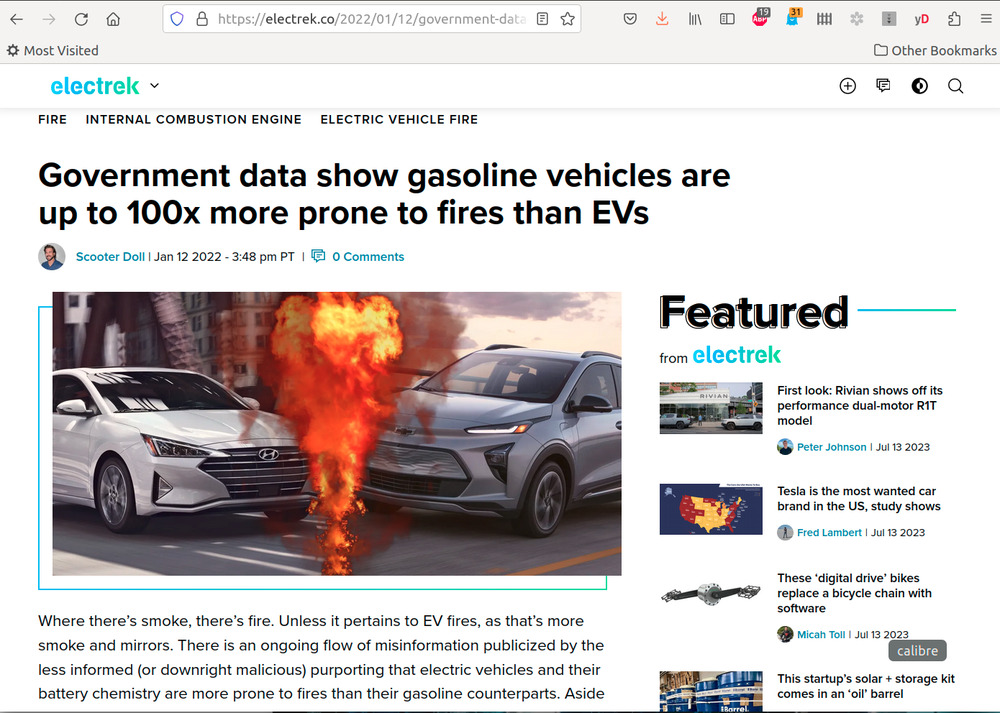Screen dimensions: 1000x713
Task: Click Peter Johnson's small avatar
Action: point(785,447)
